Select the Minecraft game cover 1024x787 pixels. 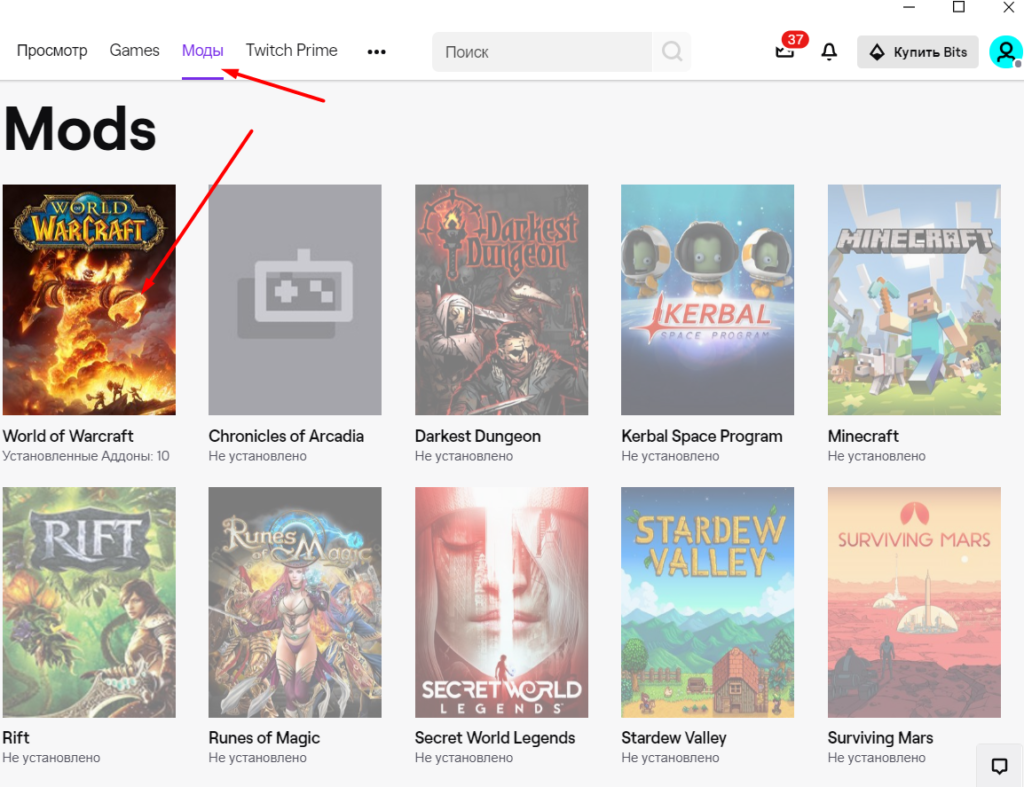click(x=913, y=299)
